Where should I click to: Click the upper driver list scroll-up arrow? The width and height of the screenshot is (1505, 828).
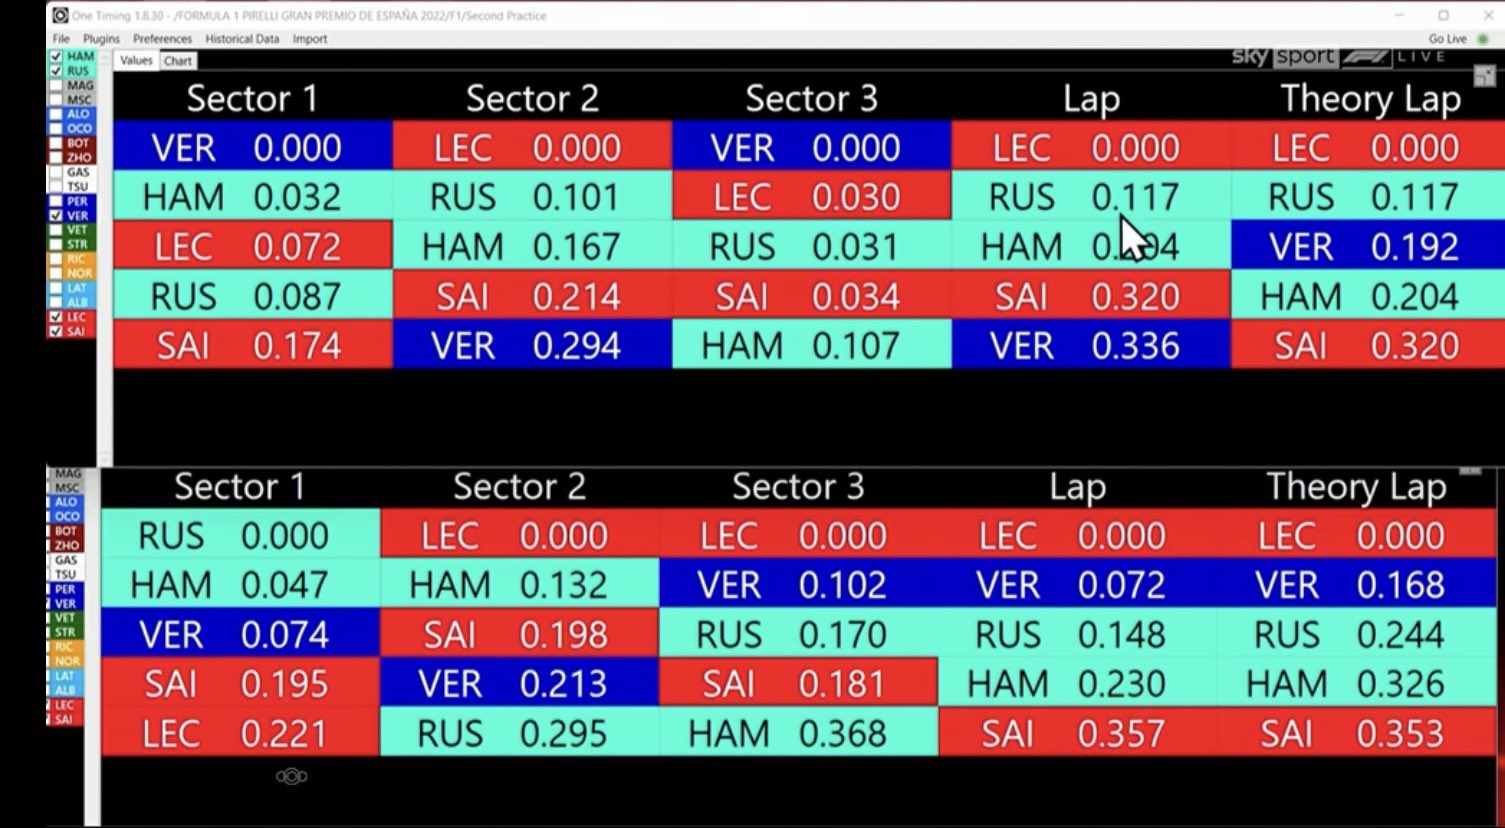tap(104, 58)
